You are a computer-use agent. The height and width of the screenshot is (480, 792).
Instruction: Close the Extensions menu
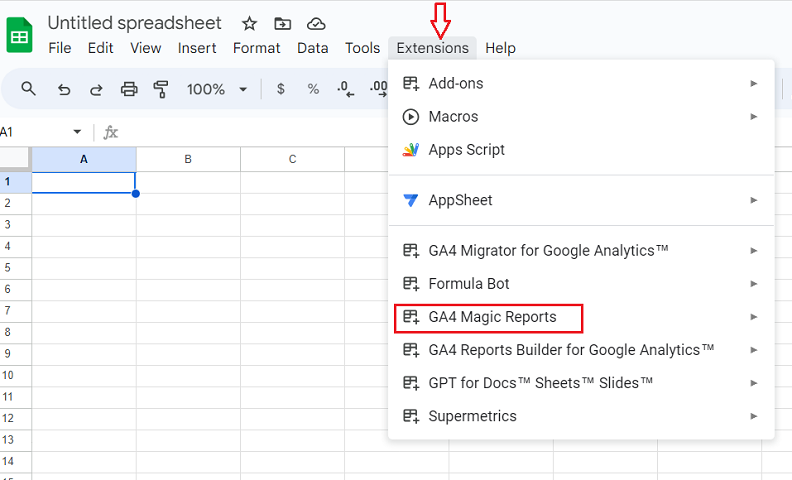pos(432,48)
